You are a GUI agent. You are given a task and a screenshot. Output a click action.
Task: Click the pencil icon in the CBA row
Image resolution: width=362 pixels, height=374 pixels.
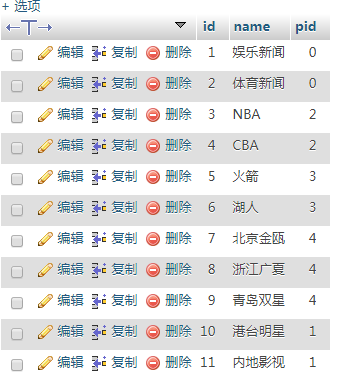coord(45,146)
